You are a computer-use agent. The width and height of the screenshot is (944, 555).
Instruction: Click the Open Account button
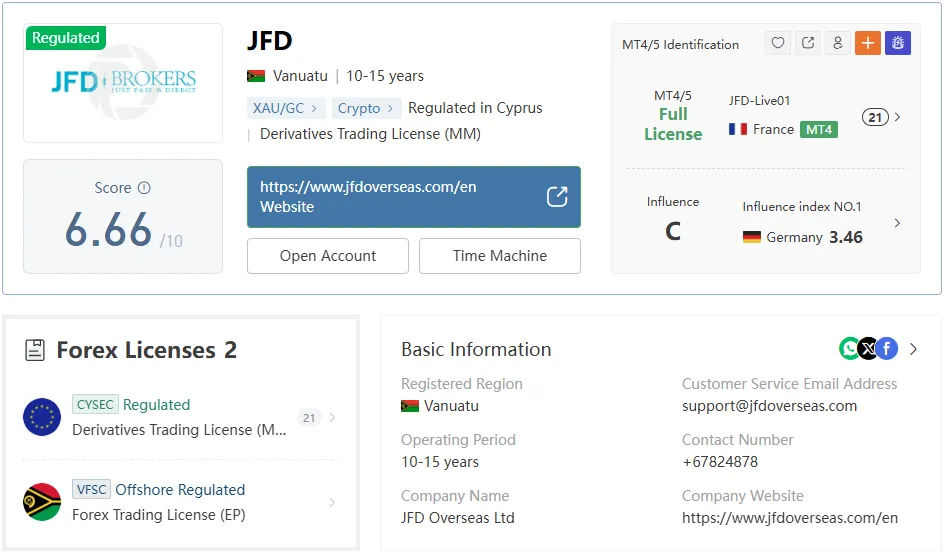pos(328,256)
